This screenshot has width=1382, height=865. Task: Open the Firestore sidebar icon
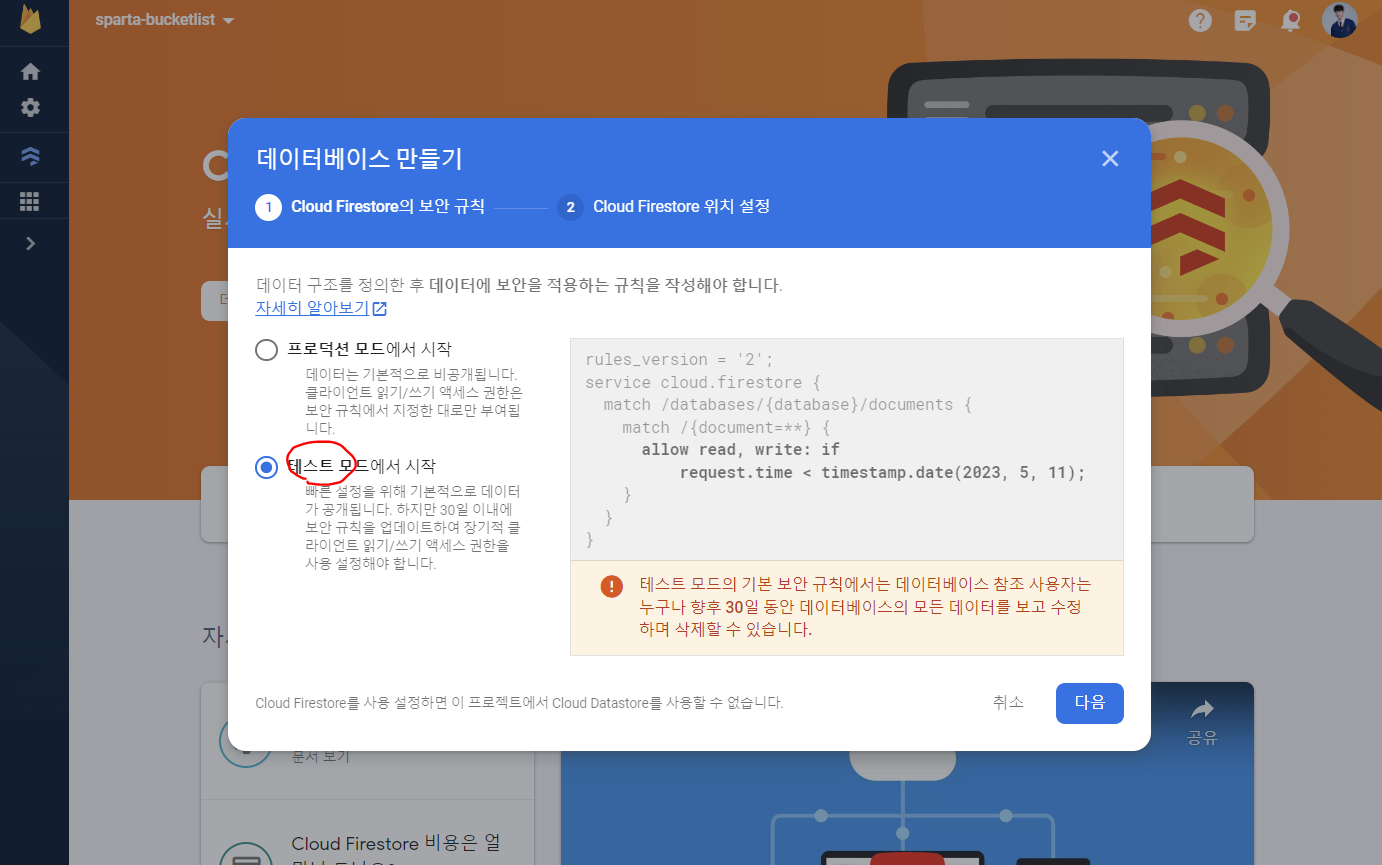tap(30, 157)
